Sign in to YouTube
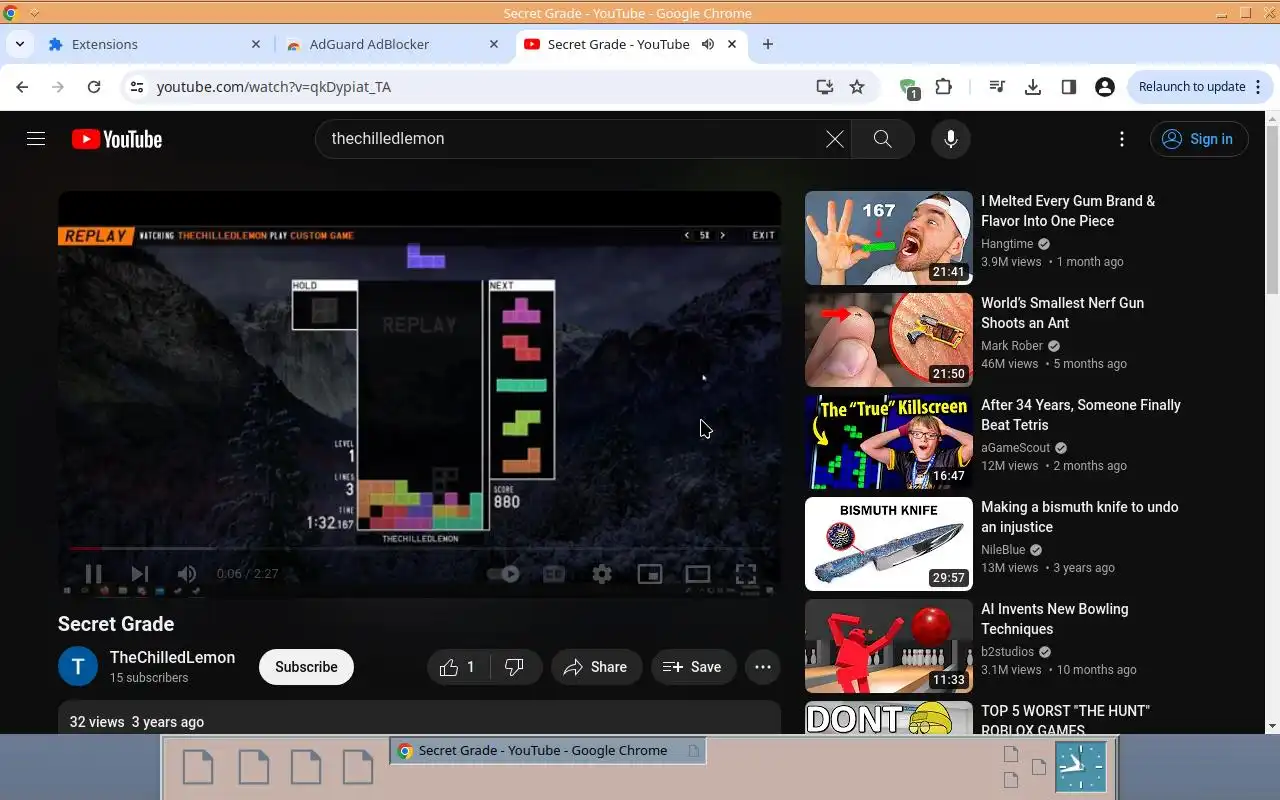 coord(1198,139)
